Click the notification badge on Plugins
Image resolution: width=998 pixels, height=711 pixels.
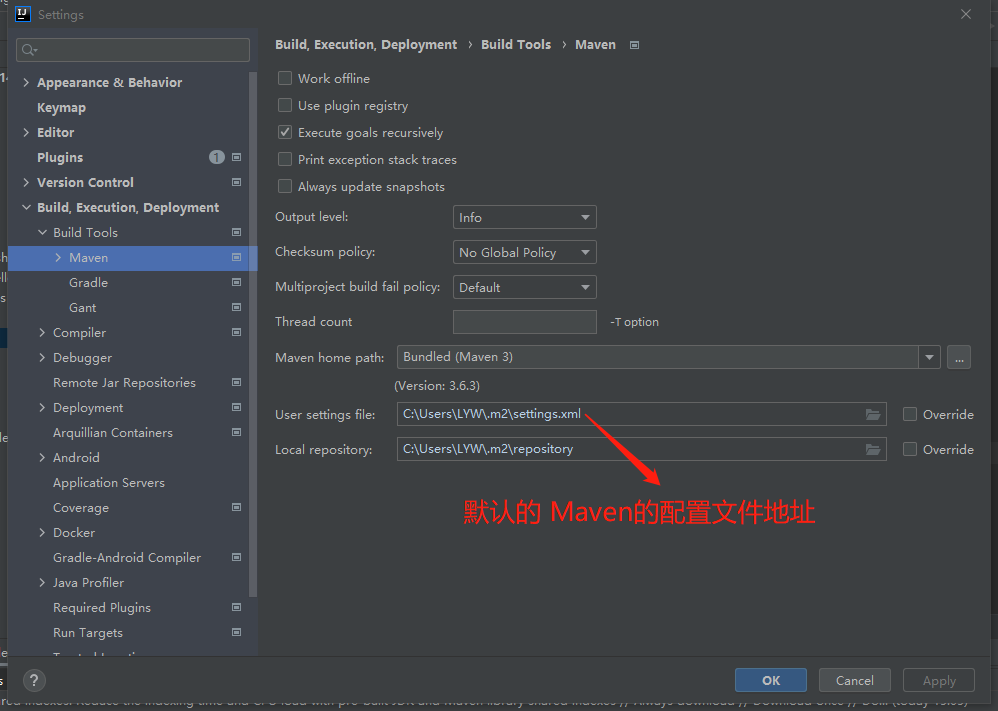[216, 157]
